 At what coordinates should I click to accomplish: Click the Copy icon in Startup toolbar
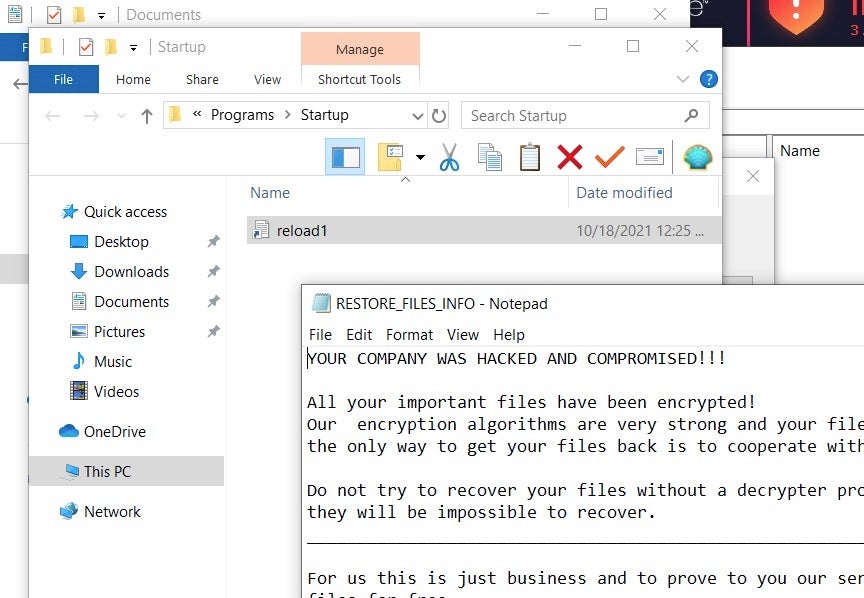tap(489, 157)
